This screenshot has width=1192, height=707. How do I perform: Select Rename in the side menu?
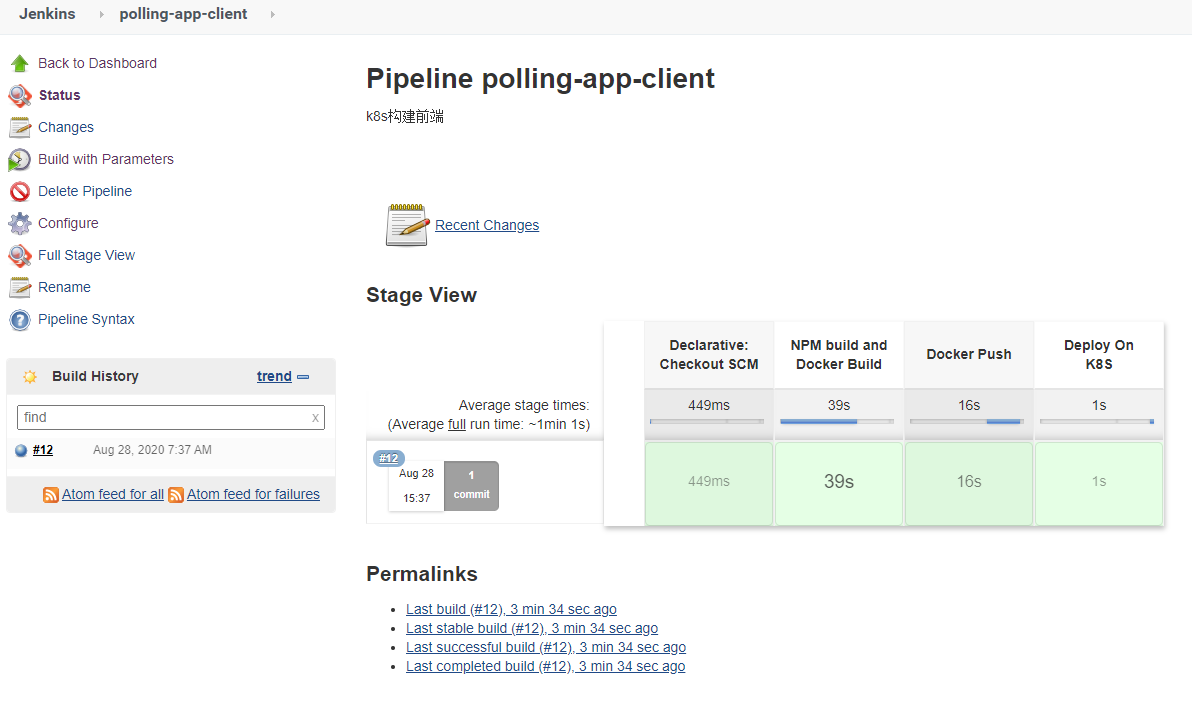tap(64, 287)
